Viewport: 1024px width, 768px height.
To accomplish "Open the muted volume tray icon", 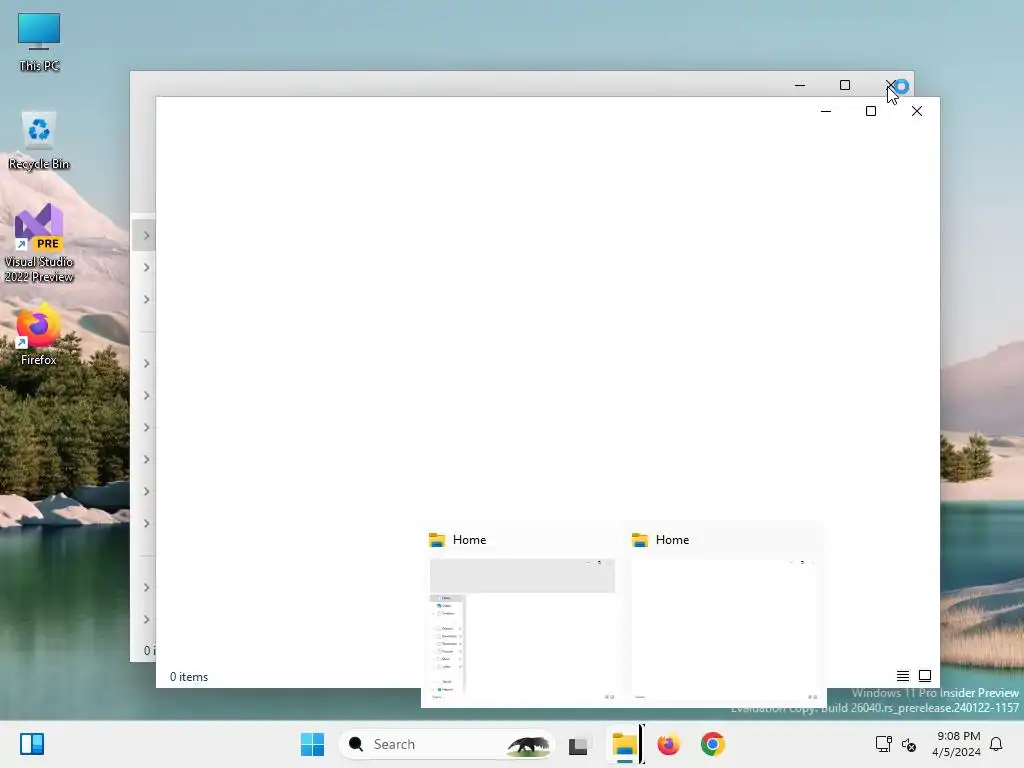I will (908, 744).
